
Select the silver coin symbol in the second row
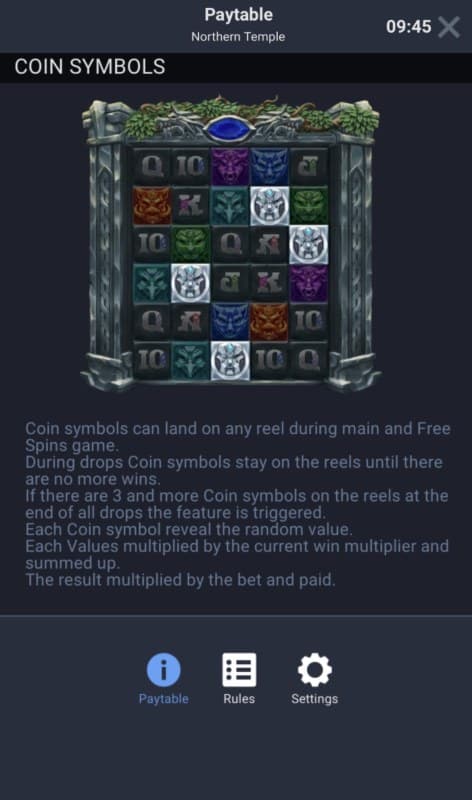coord(269,206)
